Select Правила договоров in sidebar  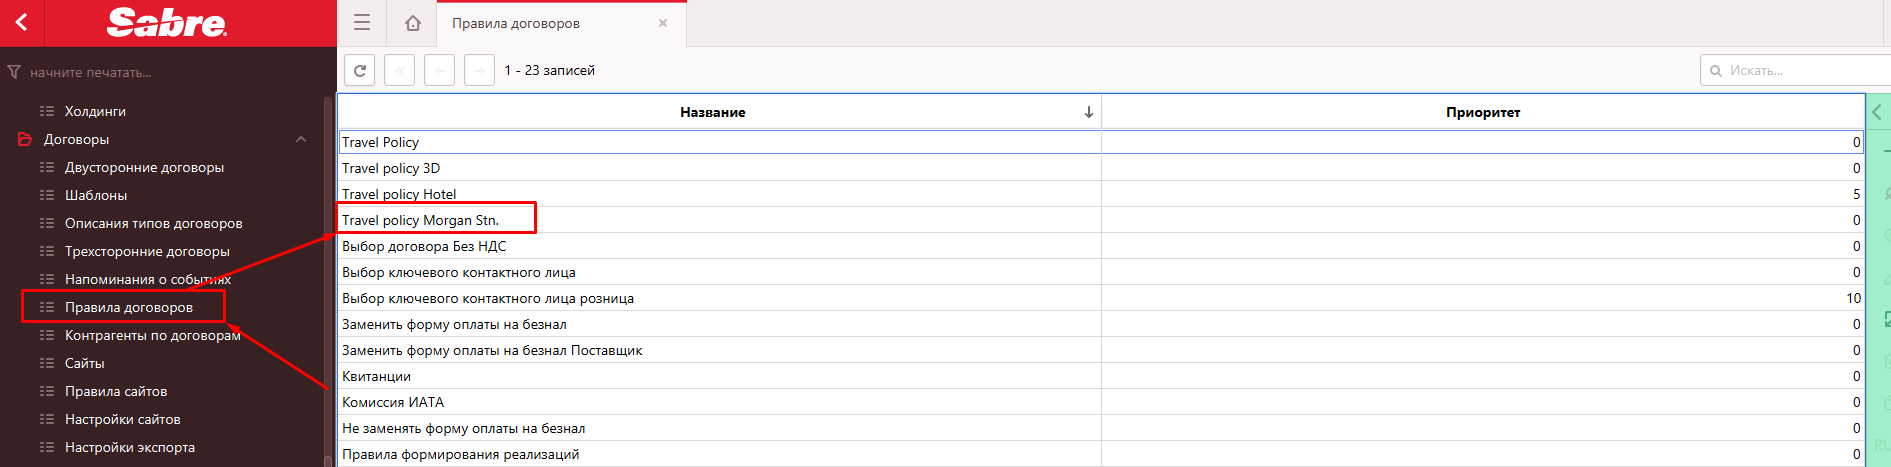click(128, 307)
